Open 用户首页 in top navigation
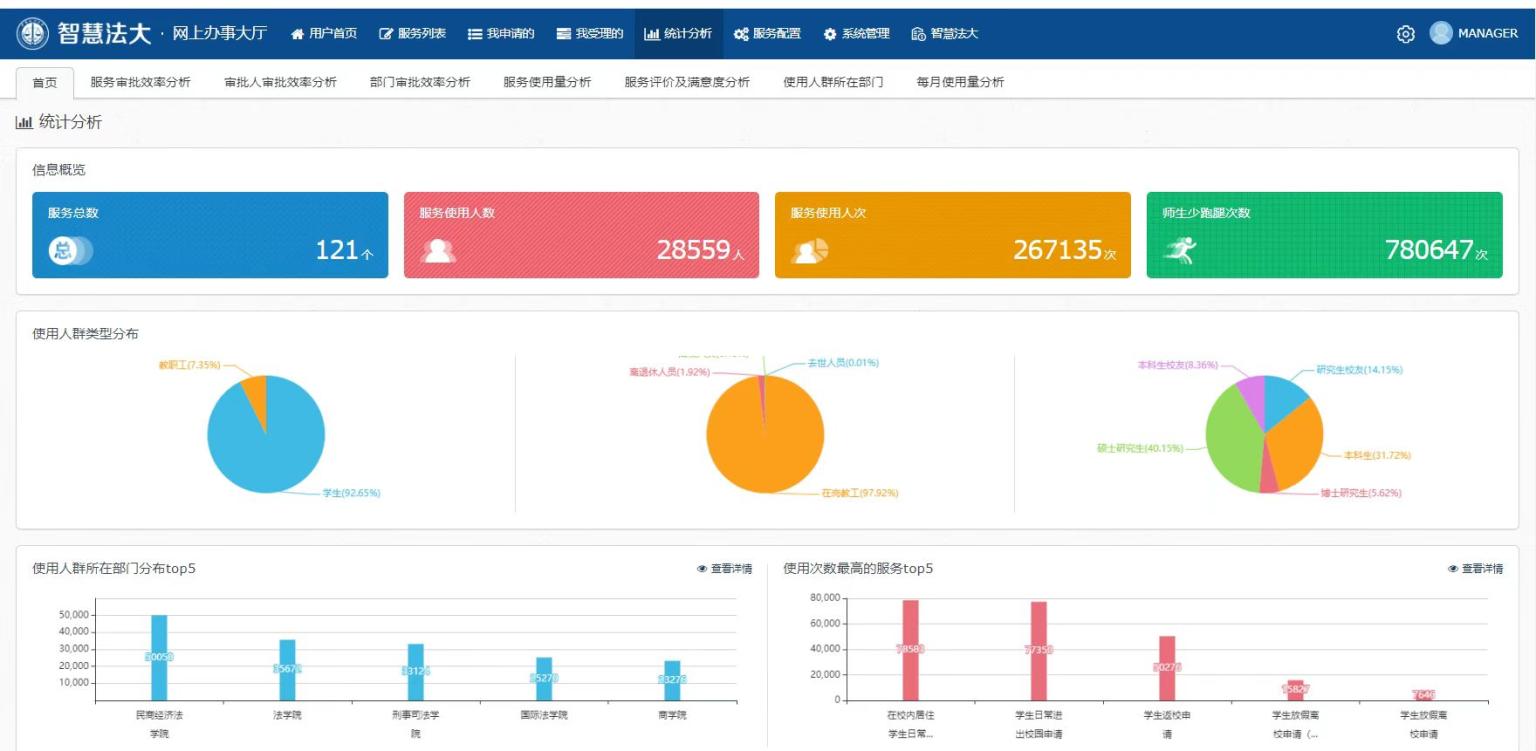 324,34
